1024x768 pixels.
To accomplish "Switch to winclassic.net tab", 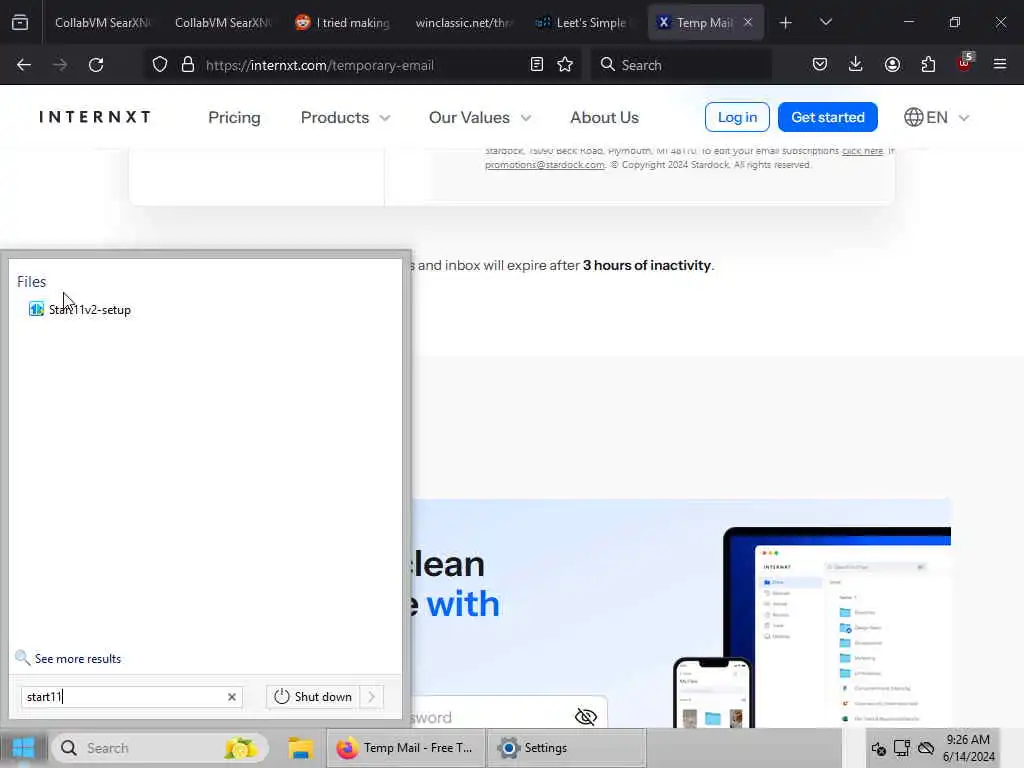I will 464,22.
